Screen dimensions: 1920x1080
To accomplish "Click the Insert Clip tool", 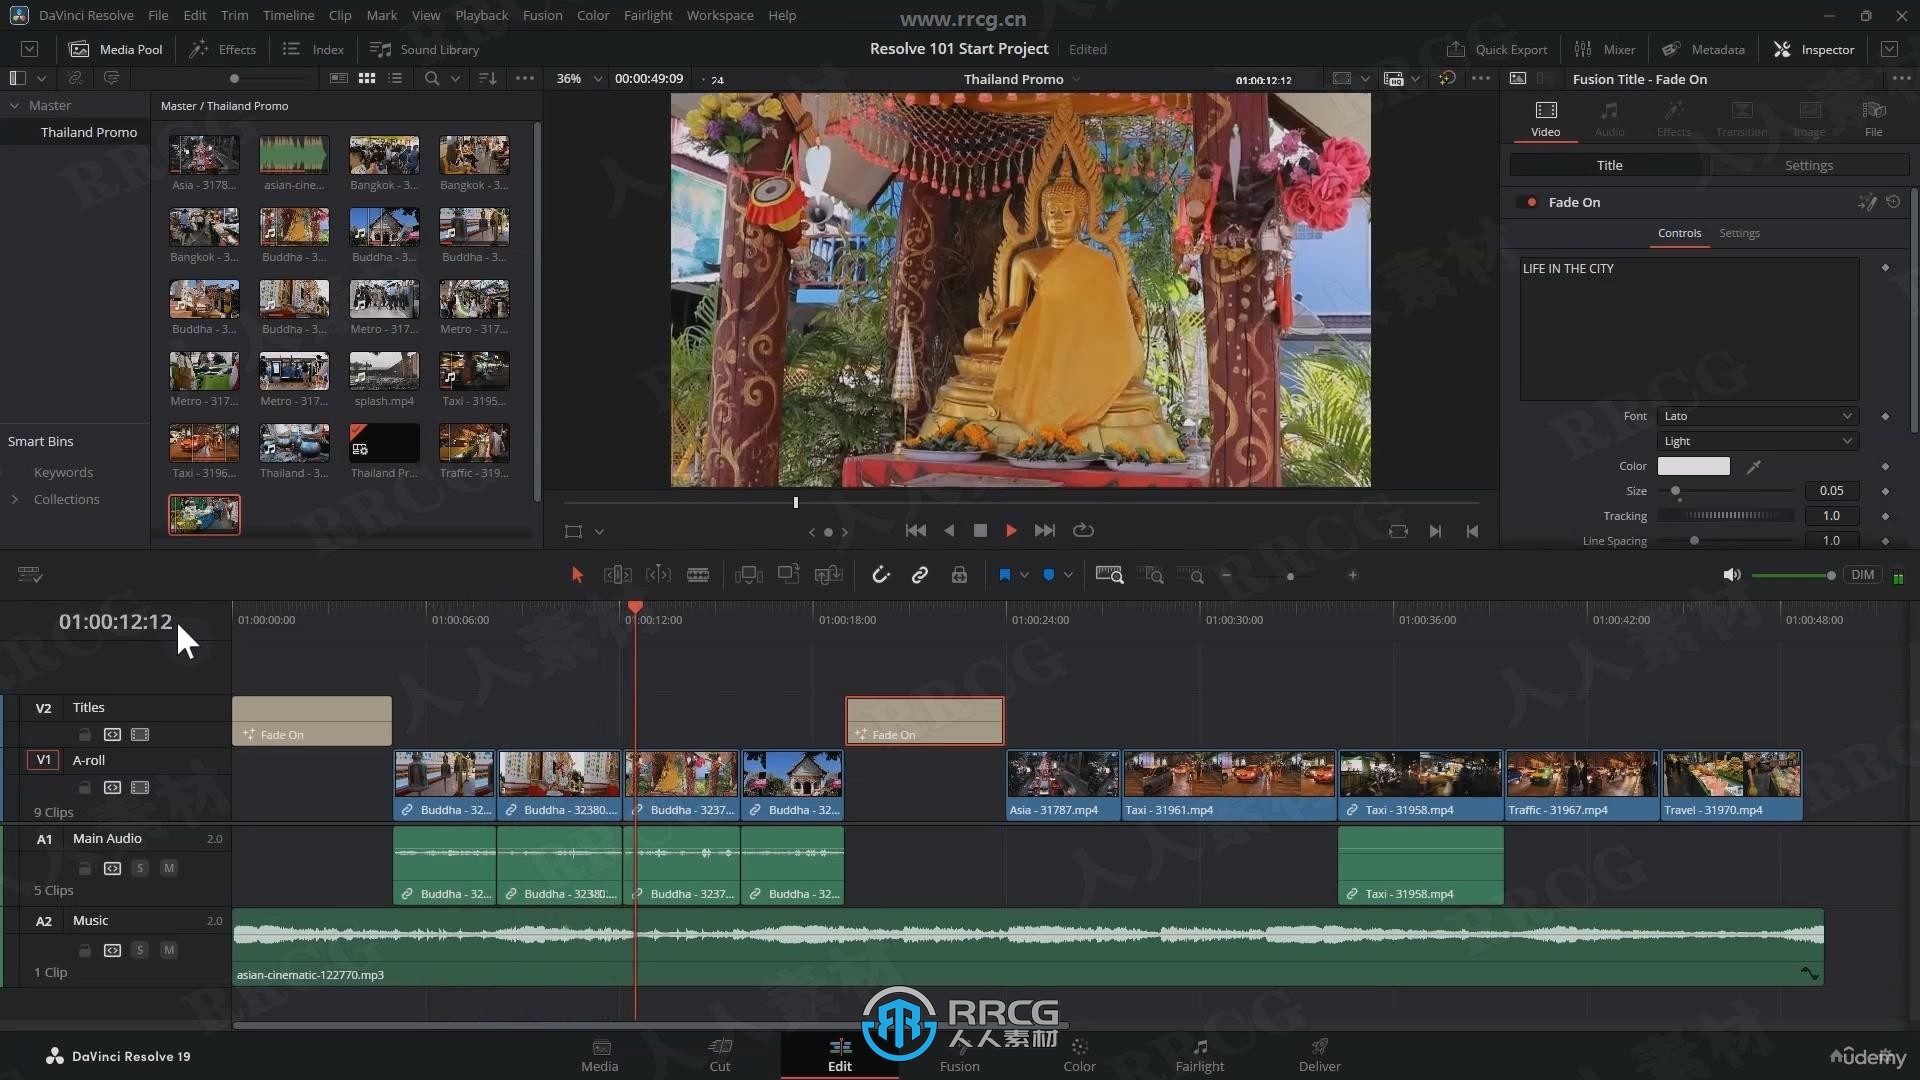I will pos(749,575).
